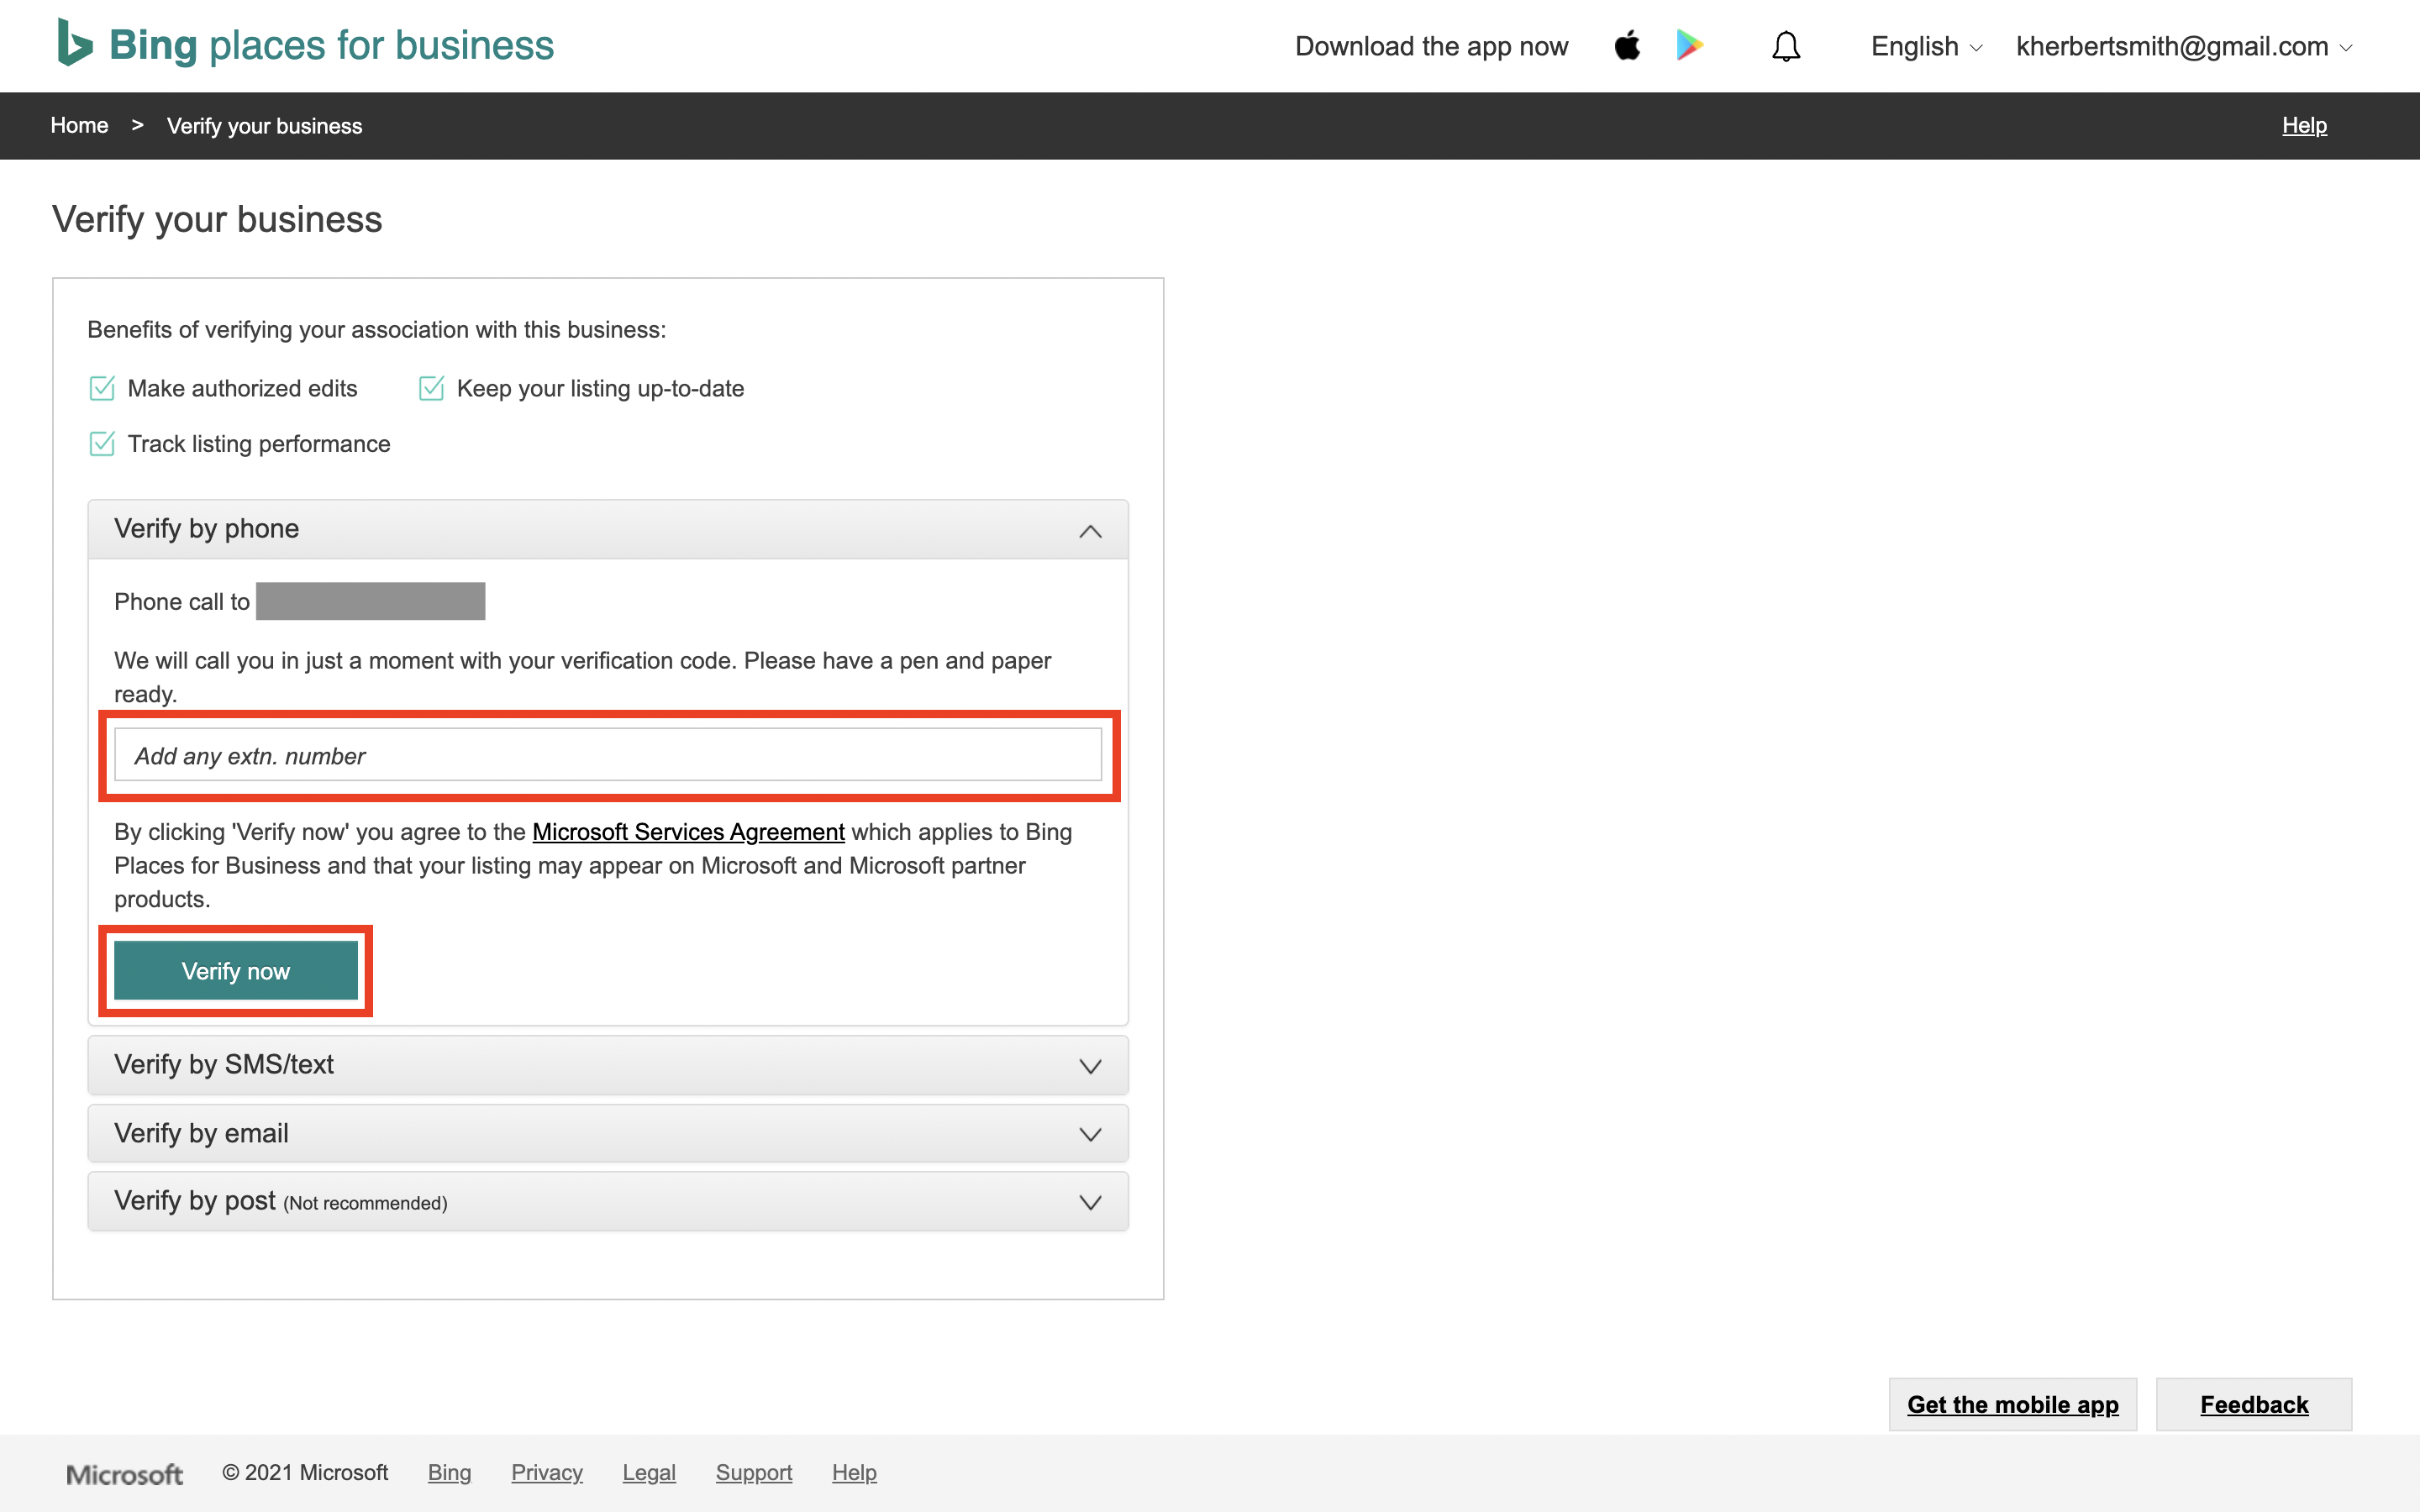Open the Help footer link
Image resolution: width=2420 pixels, height=1512 pixels.
click(x=854, y=1473)
